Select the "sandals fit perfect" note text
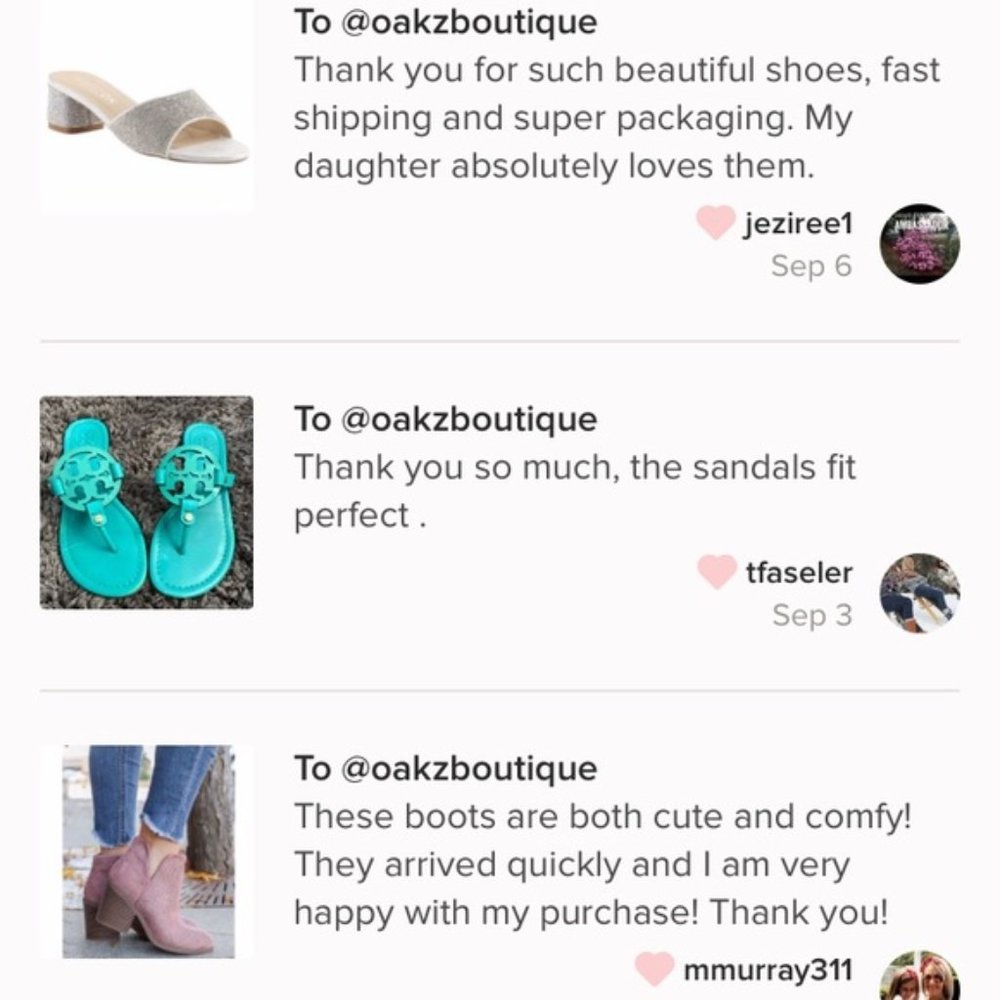This screenshot has height=1000, width=1000. [575, 491]
